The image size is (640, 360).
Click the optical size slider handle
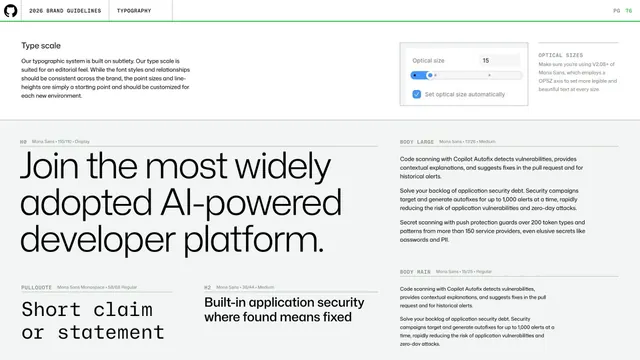point(430,75)
